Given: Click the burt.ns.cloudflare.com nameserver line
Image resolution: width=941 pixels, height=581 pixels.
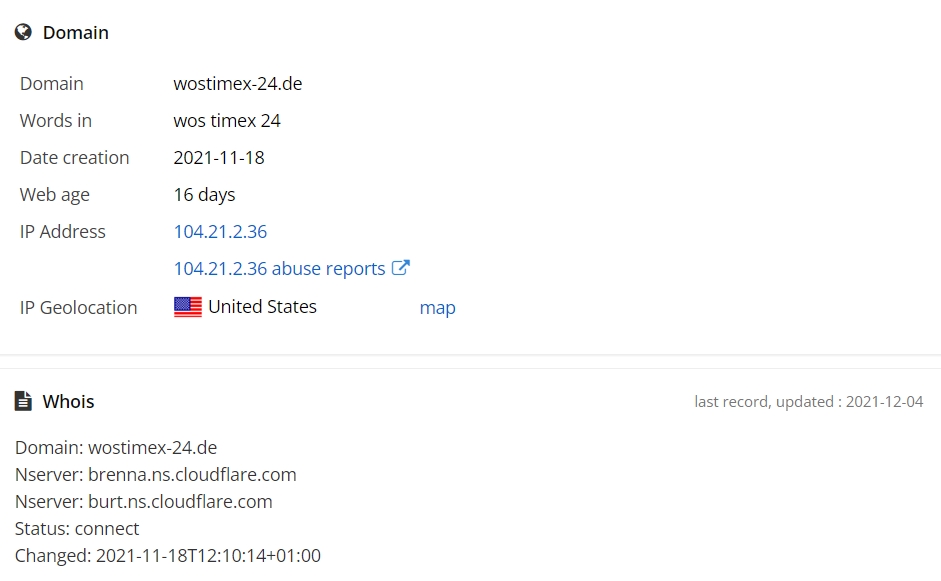Looking at the screenshot, I should 143,501.
